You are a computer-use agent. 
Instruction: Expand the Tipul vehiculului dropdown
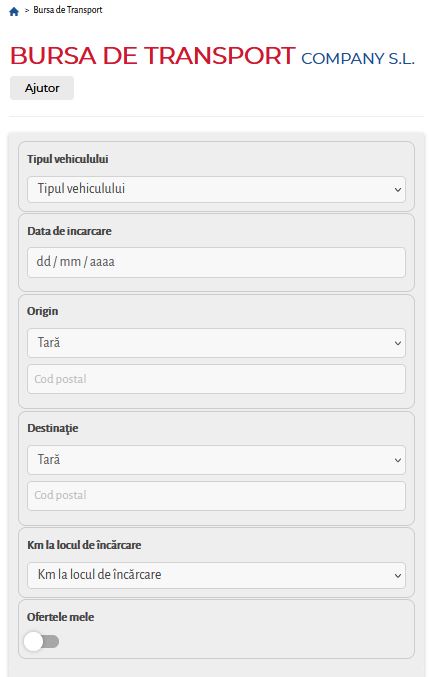pos(216,189)
